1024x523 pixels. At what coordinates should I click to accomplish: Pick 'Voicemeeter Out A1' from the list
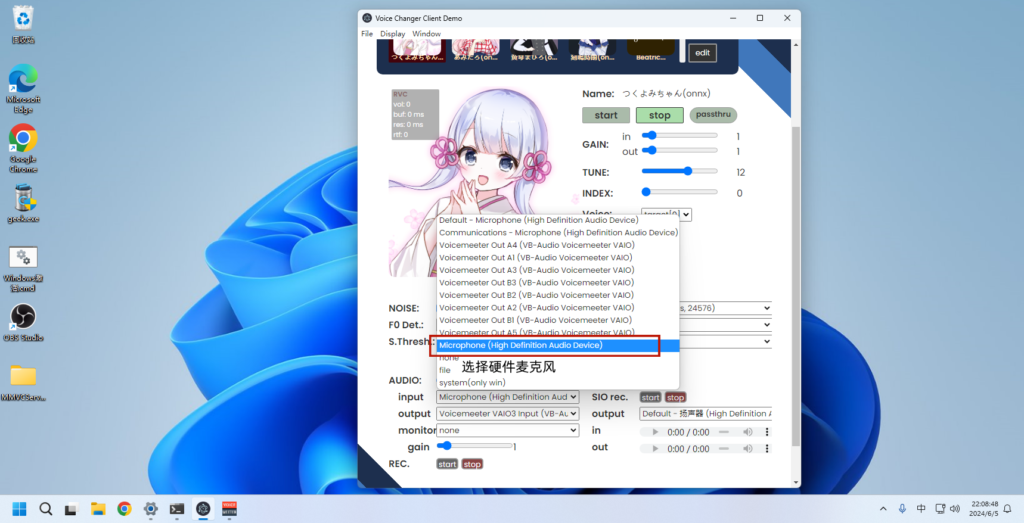click(x=558, y=257)
